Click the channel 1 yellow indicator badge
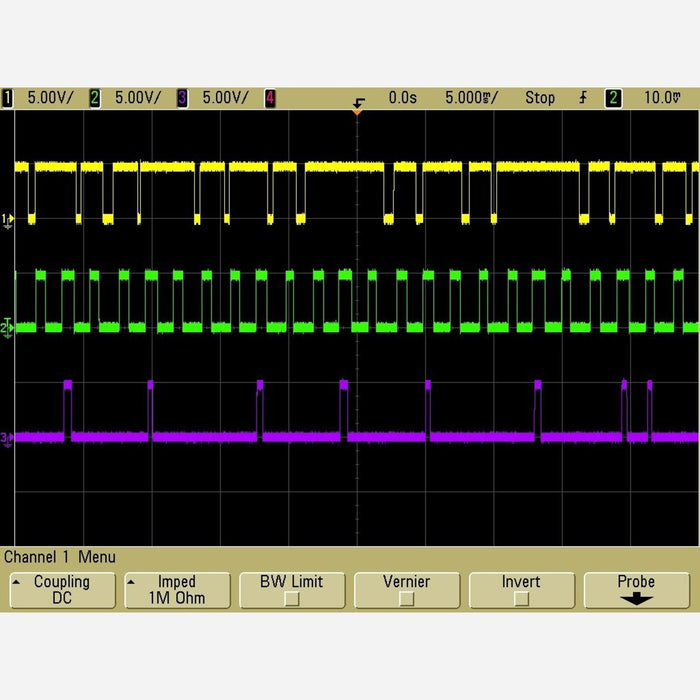The image size is (700, 700). [8, 98]
